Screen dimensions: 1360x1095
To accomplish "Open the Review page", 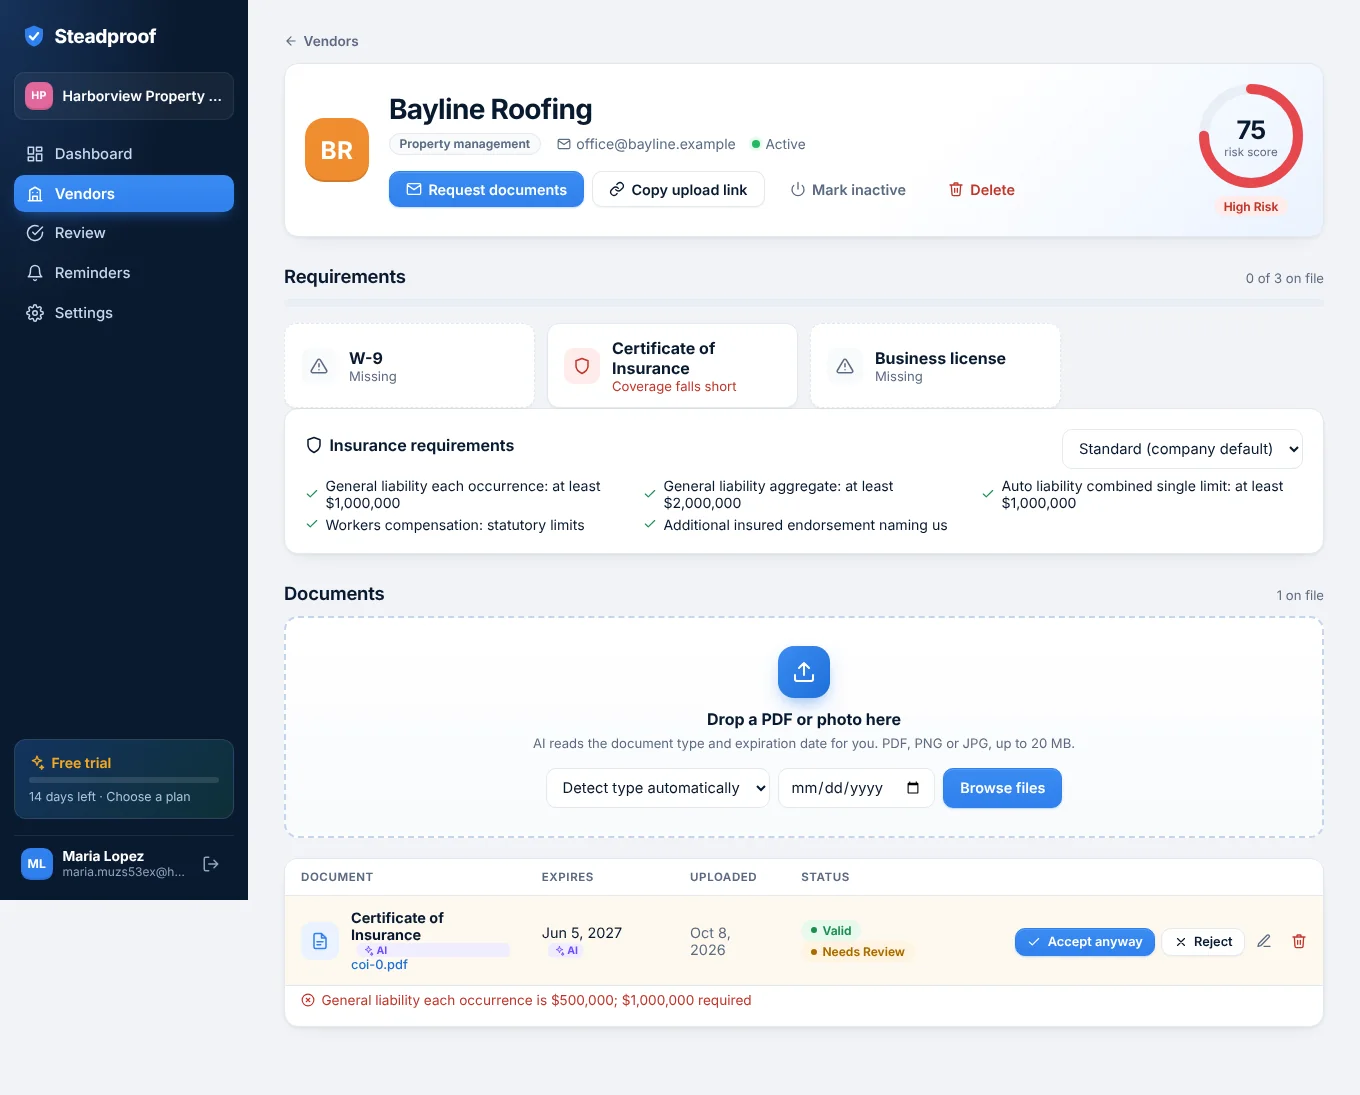I will click(124, 233).
